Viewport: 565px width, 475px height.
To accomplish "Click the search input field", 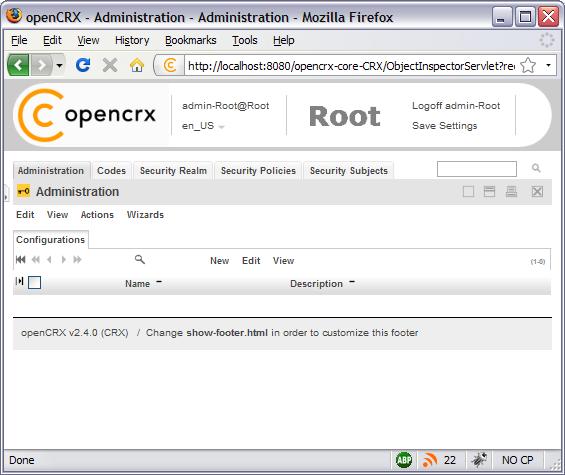I will click(476, 169).
